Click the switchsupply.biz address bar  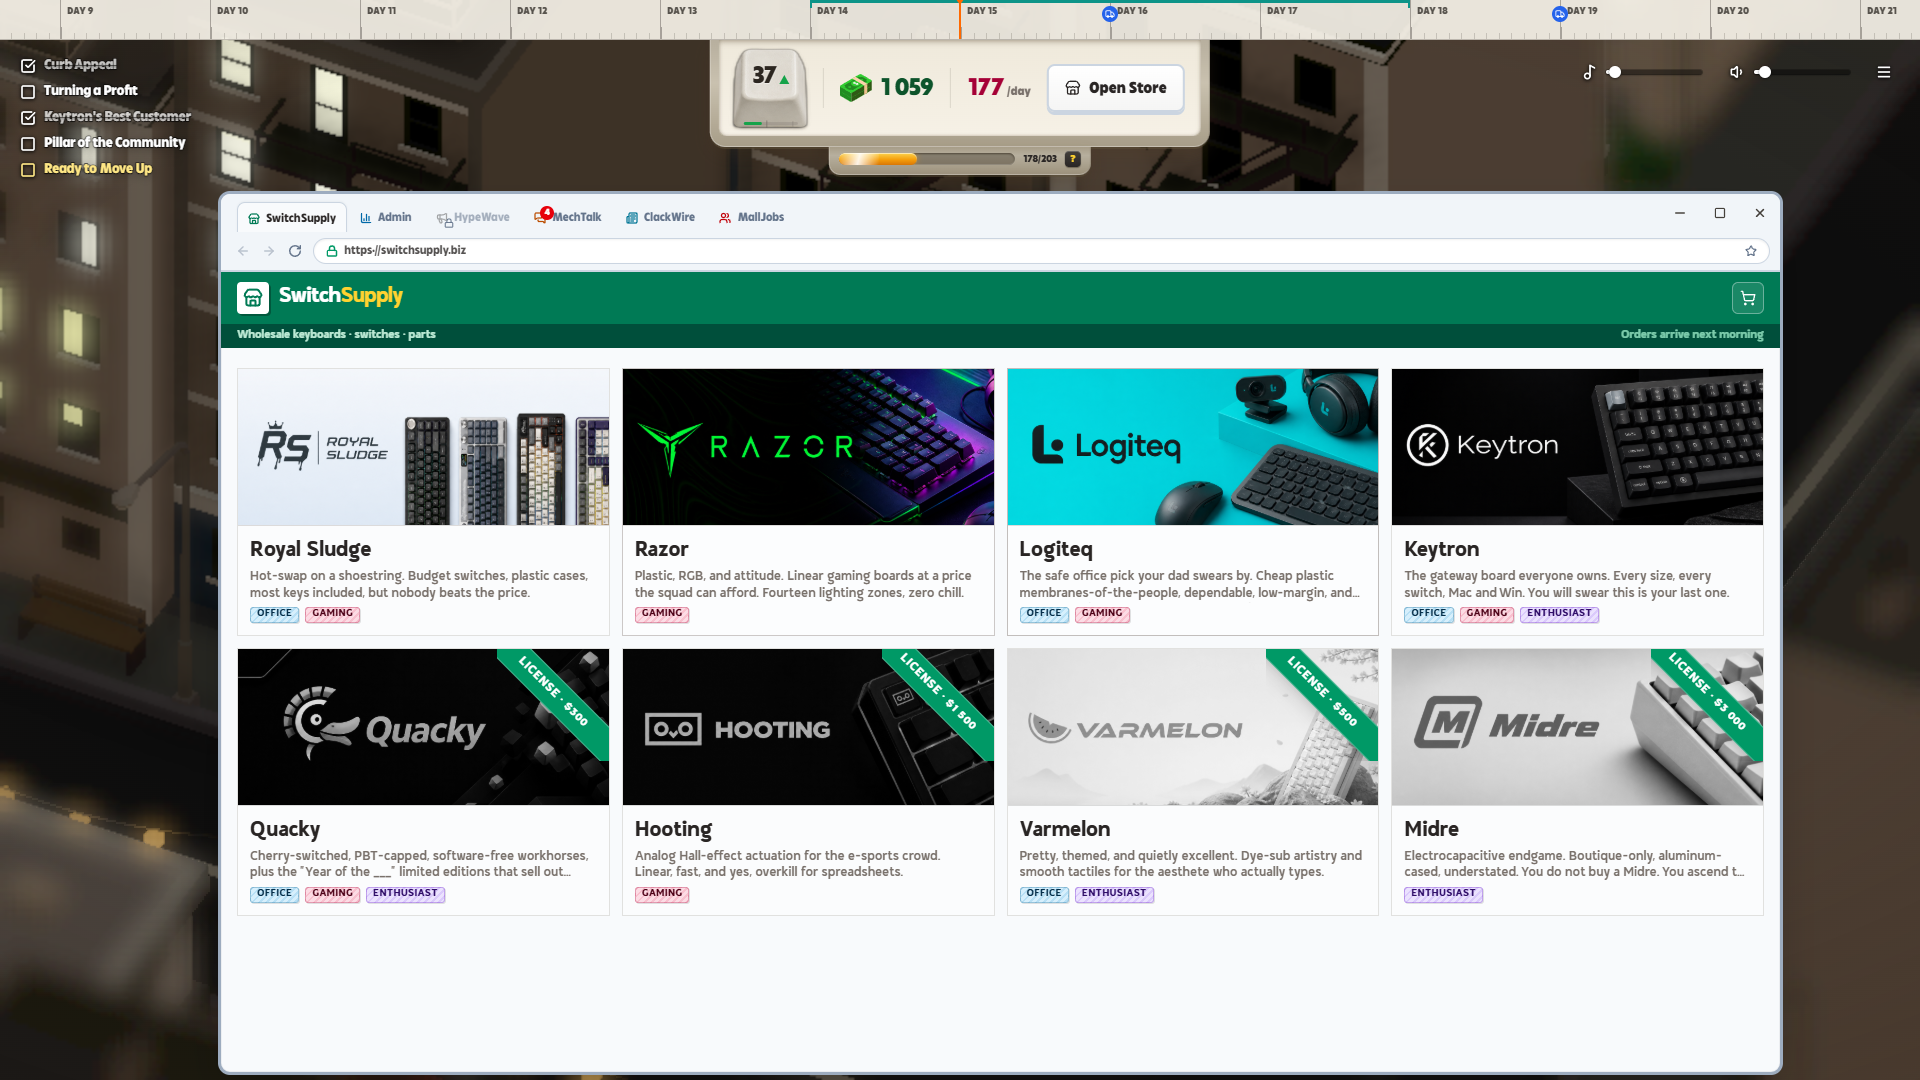(x=1040, y=251)
